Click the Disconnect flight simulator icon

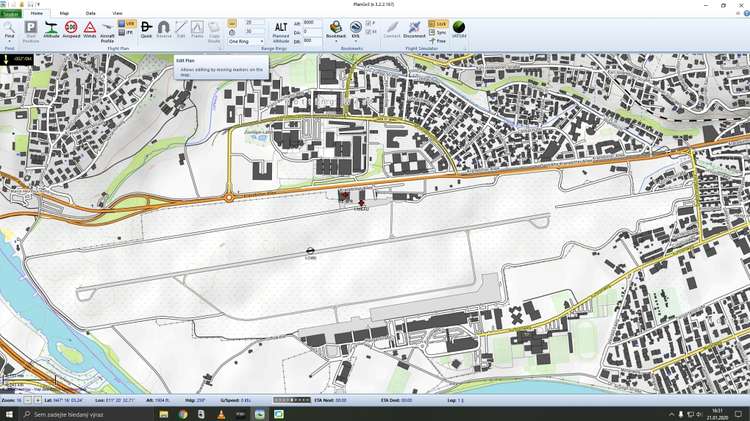(x=414, y=29)
